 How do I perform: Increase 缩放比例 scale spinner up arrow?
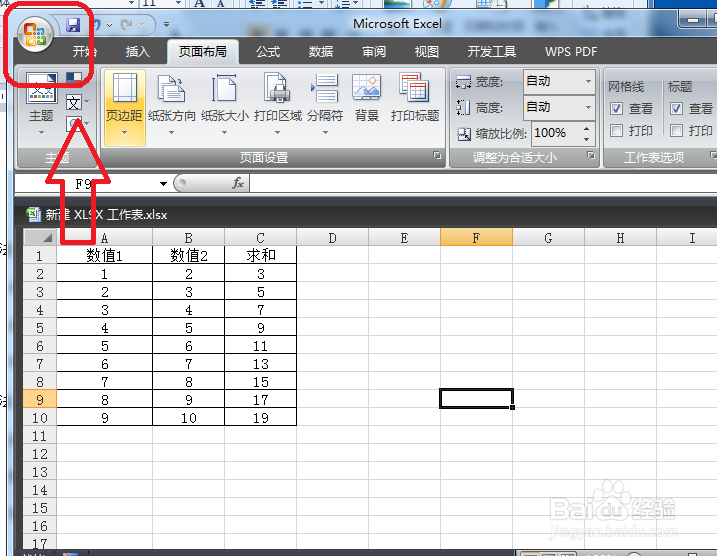click(x=587, y=128)
